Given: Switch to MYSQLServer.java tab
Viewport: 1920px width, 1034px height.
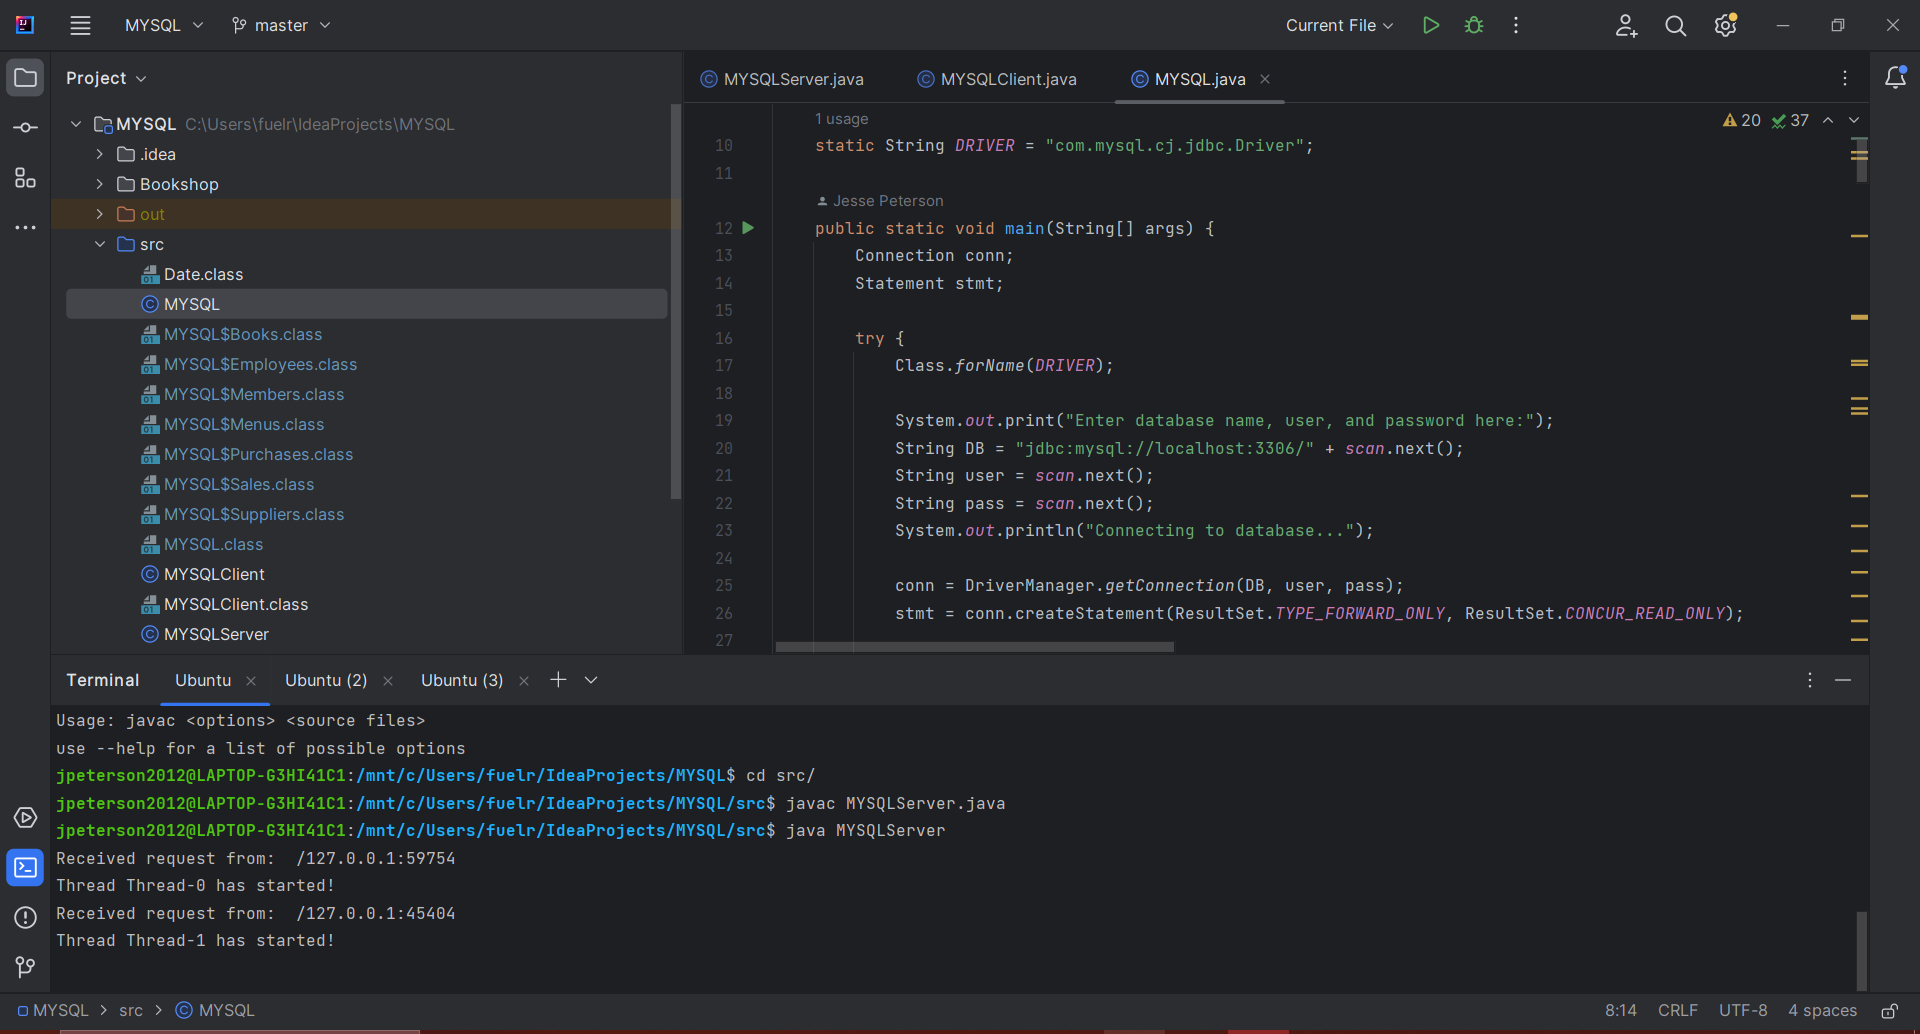Looking at the screenshot, I should (x=782, y=79).
